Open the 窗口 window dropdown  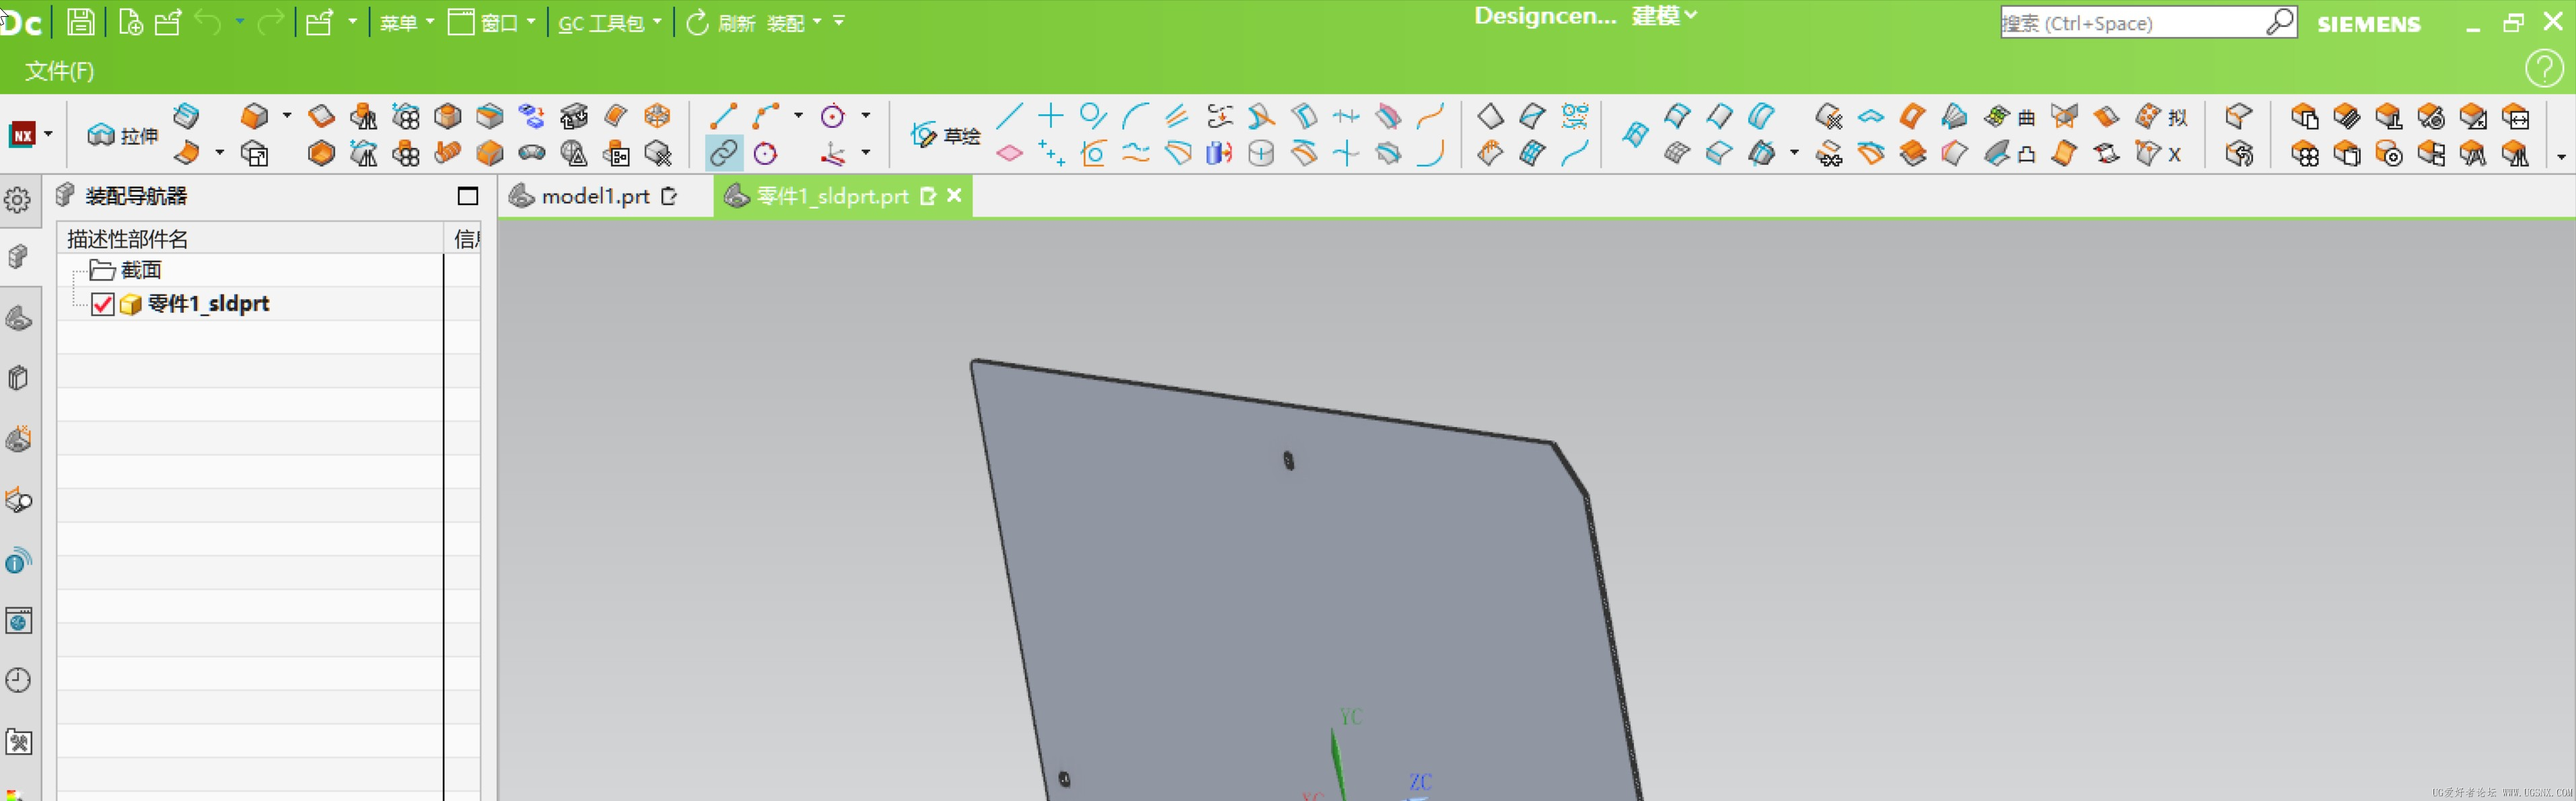click(491, 22)
